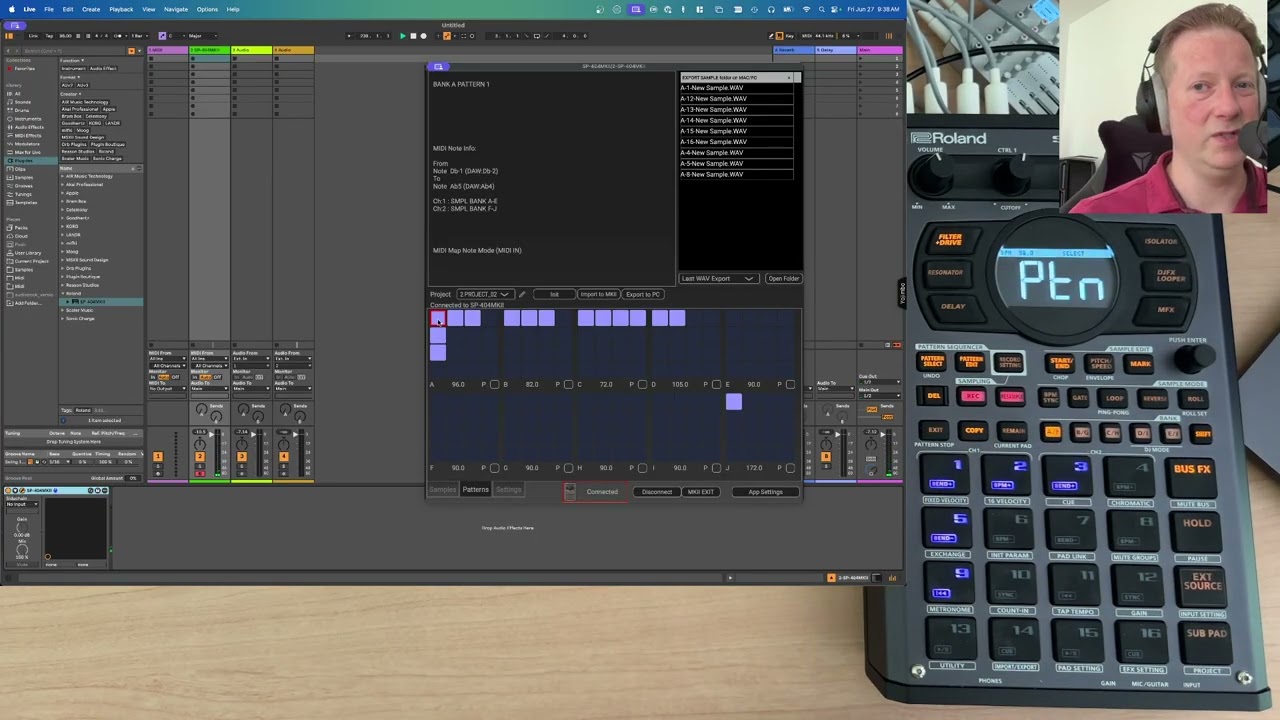The image size is (1280, 720).
Task: Select A-8-New Sample.WAV in export list
Action: click(736, 174)
